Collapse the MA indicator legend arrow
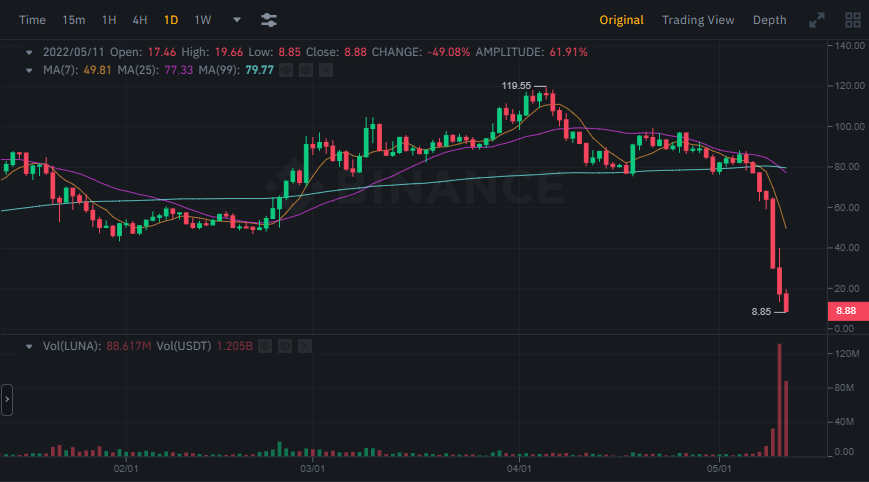The width and height of the screenshot is (869, 482). 28,70
